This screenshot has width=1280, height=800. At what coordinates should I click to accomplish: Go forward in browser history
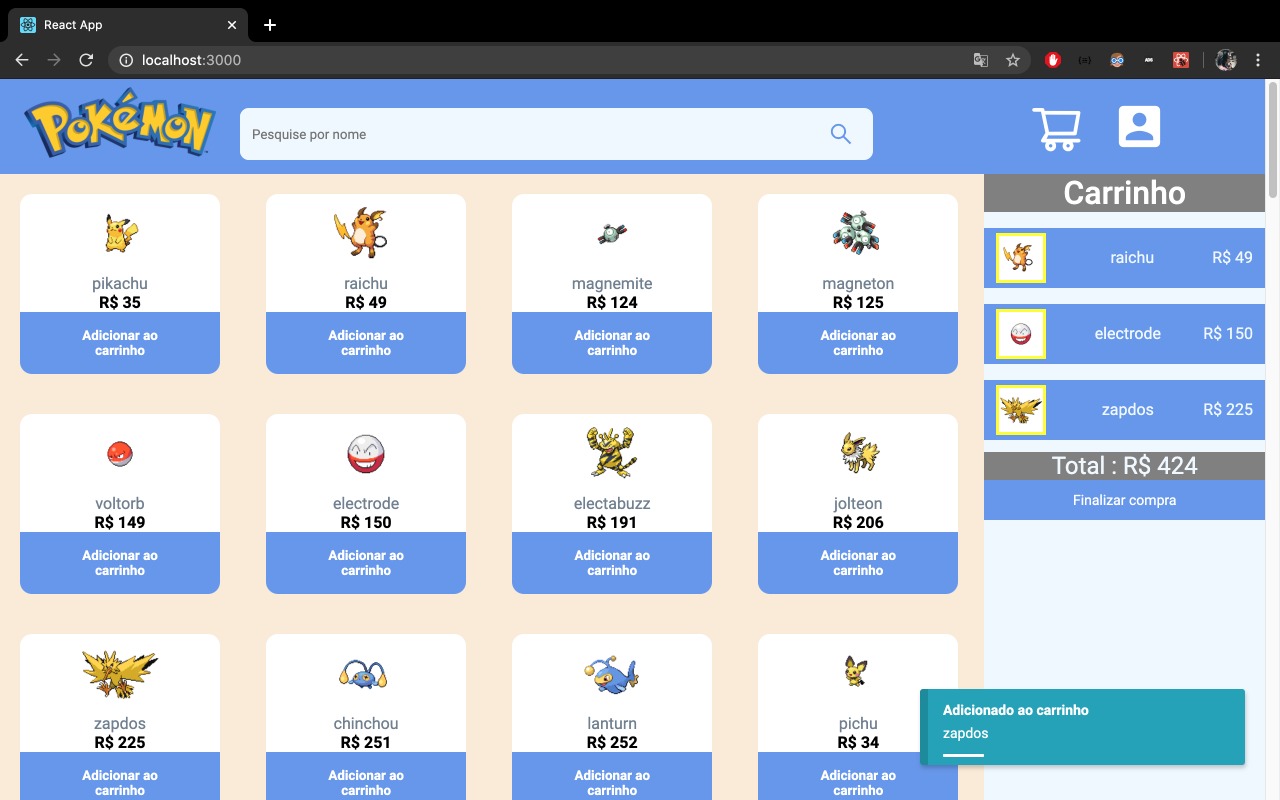point(54,60)
